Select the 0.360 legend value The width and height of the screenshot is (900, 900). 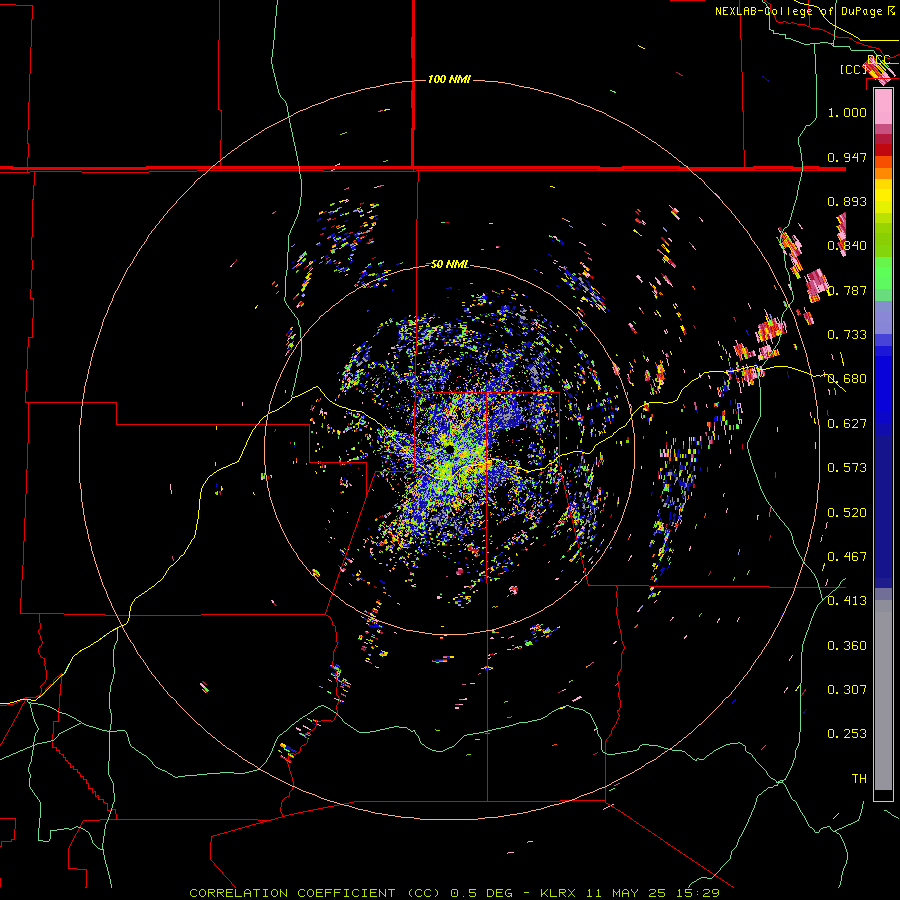847,646
